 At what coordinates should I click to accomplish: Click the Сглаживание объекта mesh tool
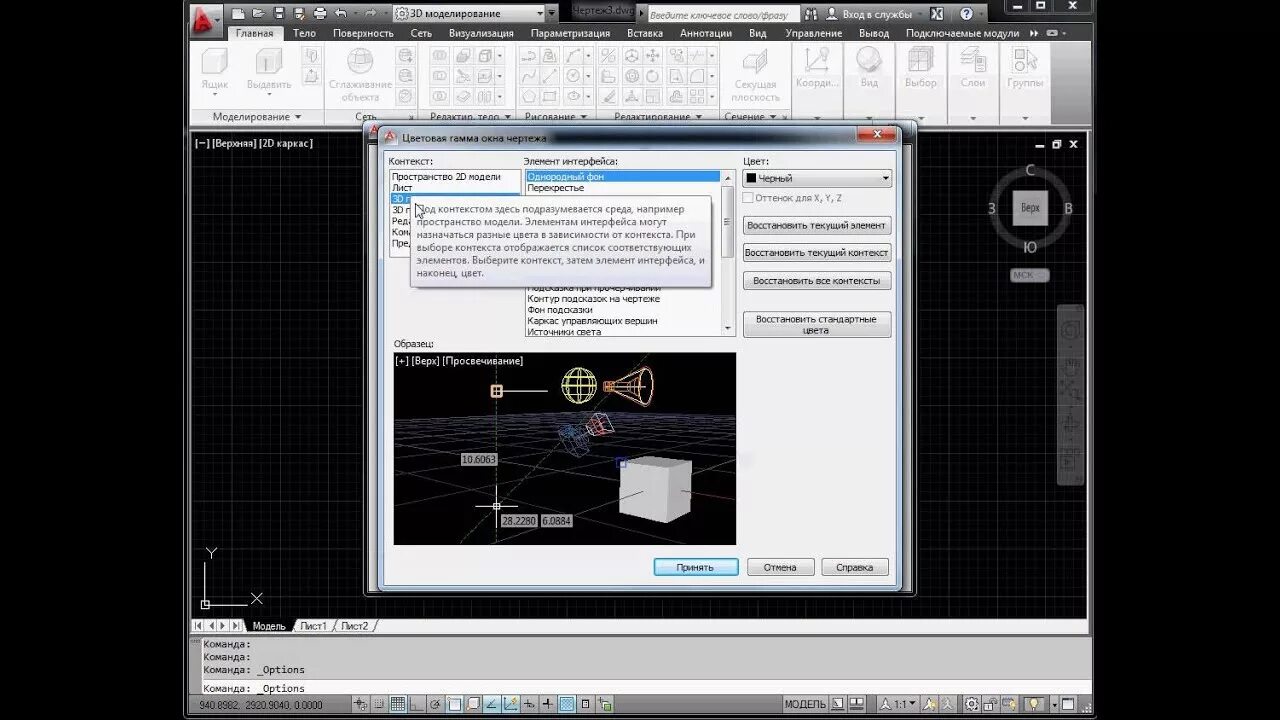click(360, 74)
